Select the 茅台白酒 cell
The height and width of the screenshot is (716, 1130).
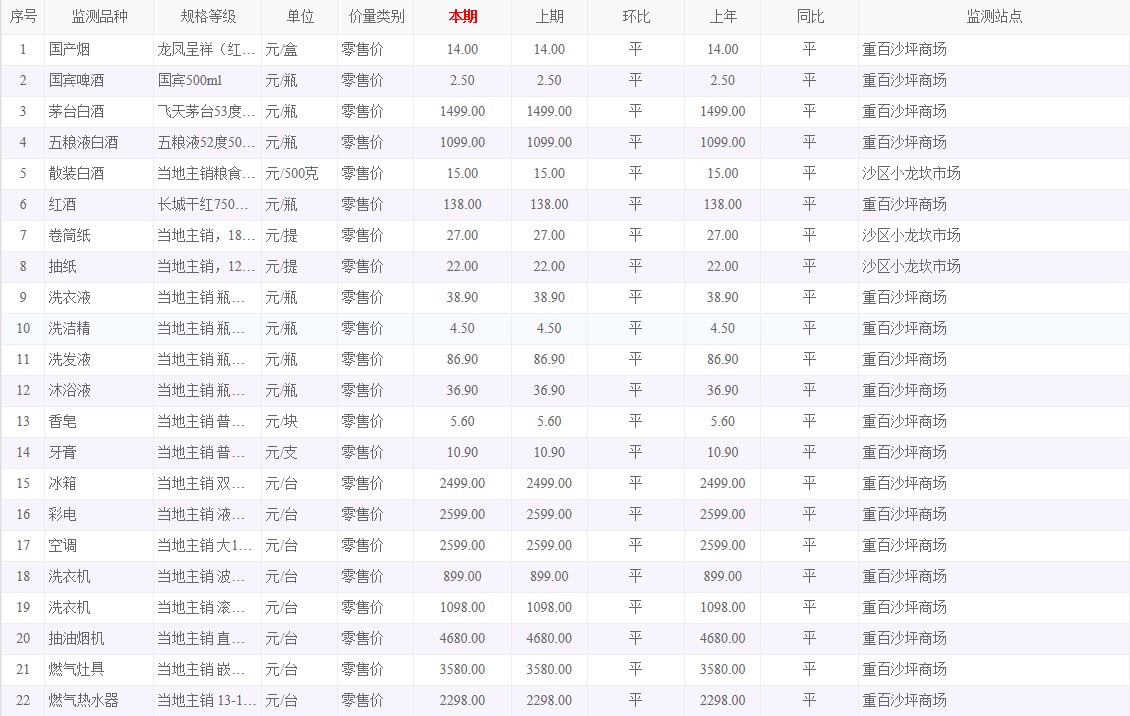pos(76,112)
